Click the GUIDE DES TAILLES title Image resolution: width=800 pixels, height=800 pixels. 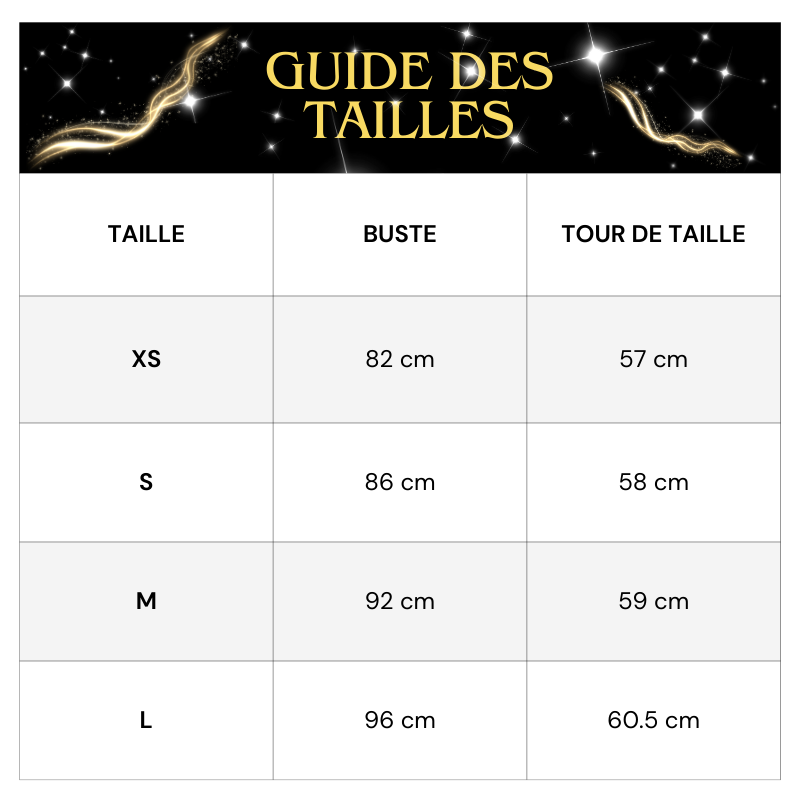[409, 95]
